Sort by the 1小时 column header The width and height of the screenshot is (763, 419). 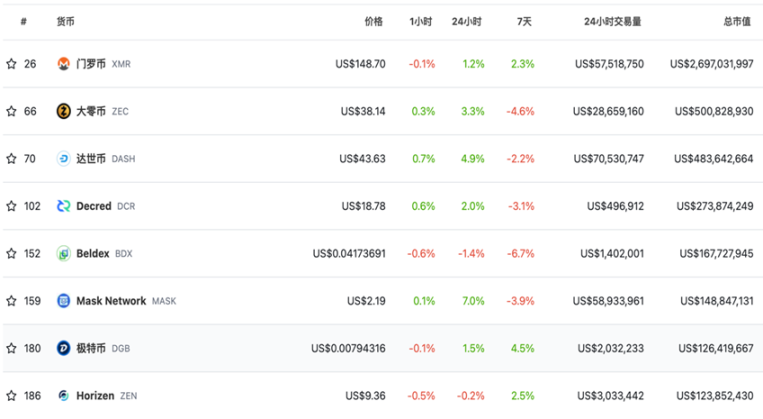click(x=420, y=21)
